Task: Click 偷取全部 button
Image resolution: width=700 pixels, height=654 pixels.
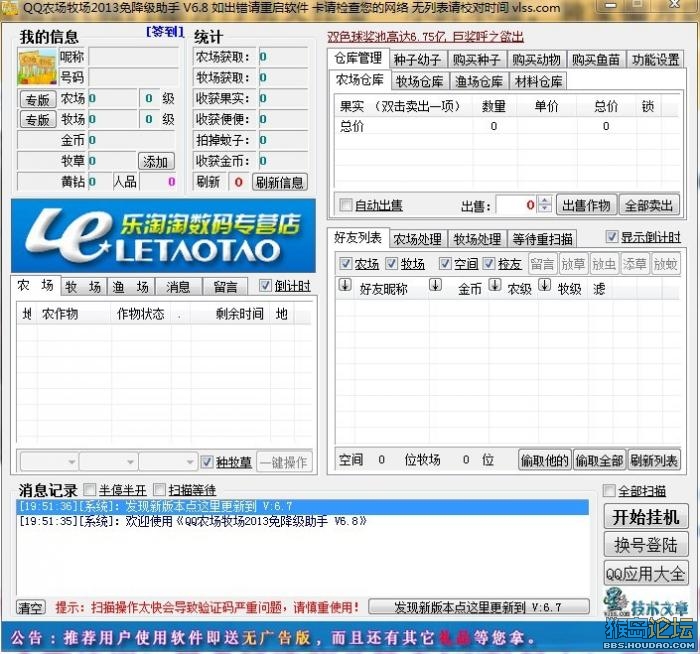Action: tap(599, 460)
